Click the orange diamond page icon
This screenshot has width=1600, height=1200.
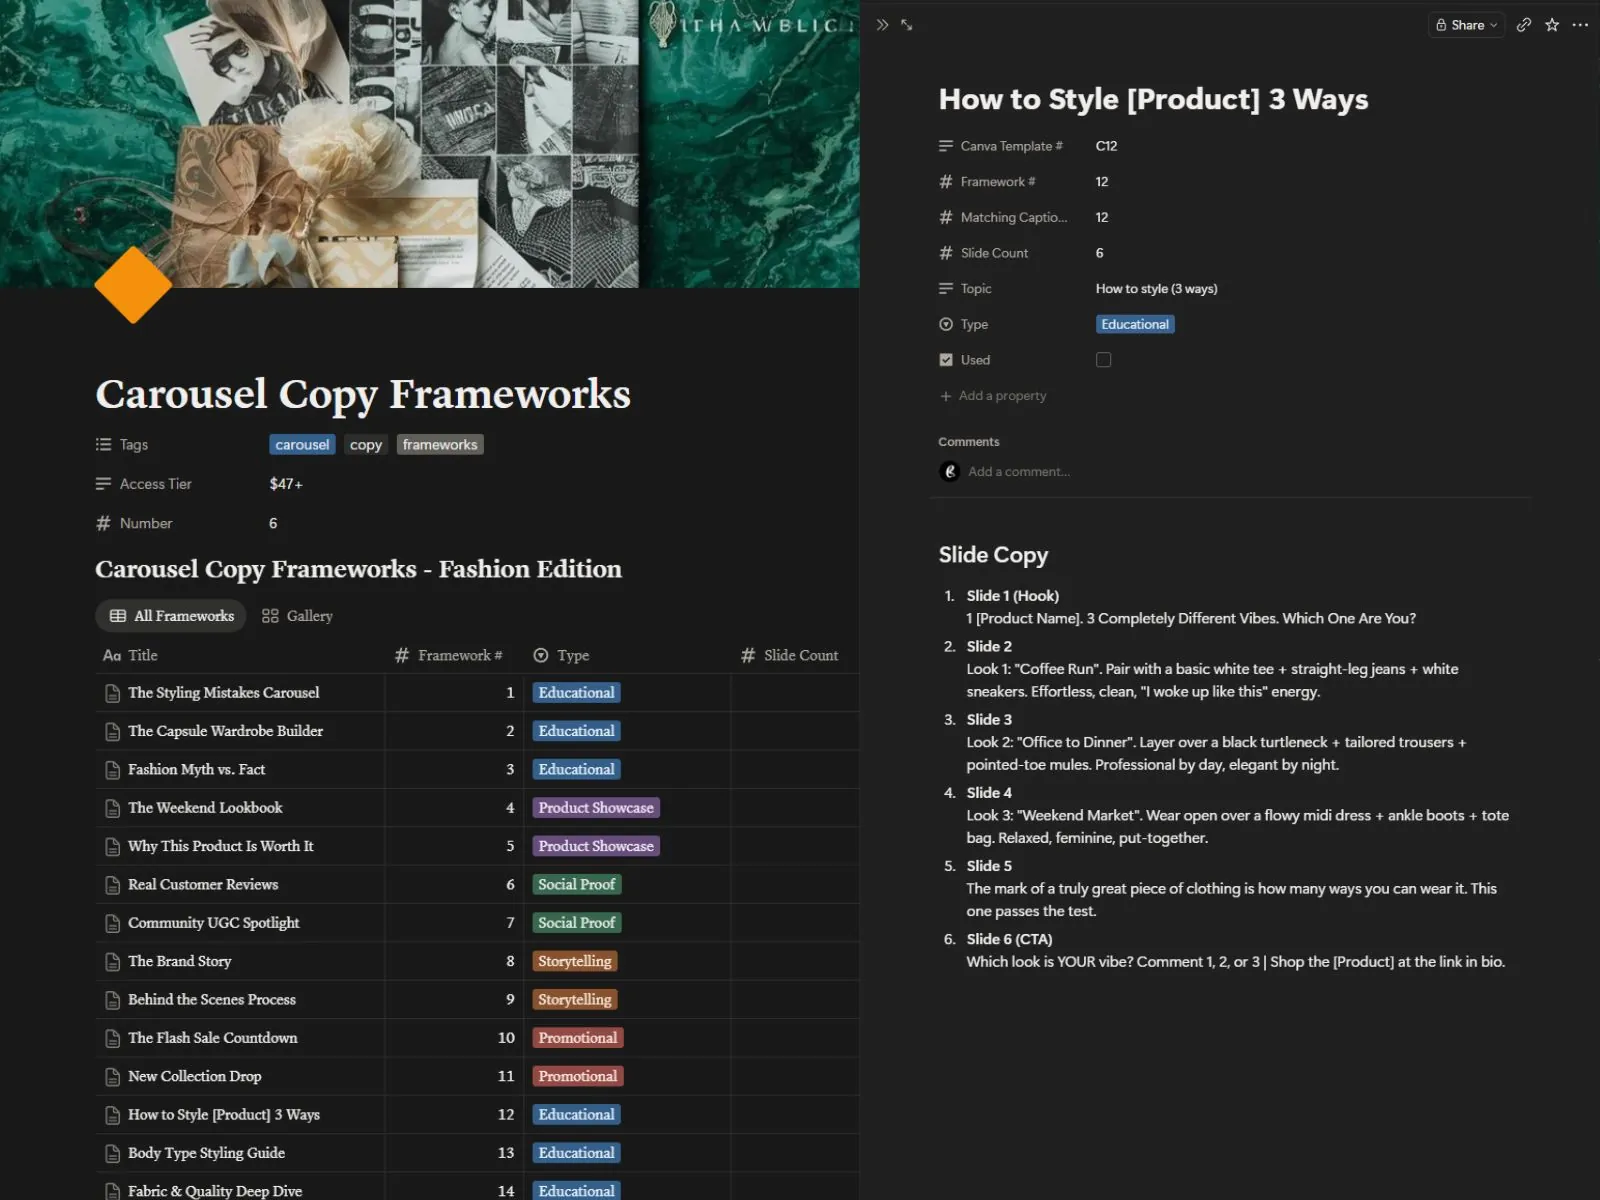click(133, 285)
